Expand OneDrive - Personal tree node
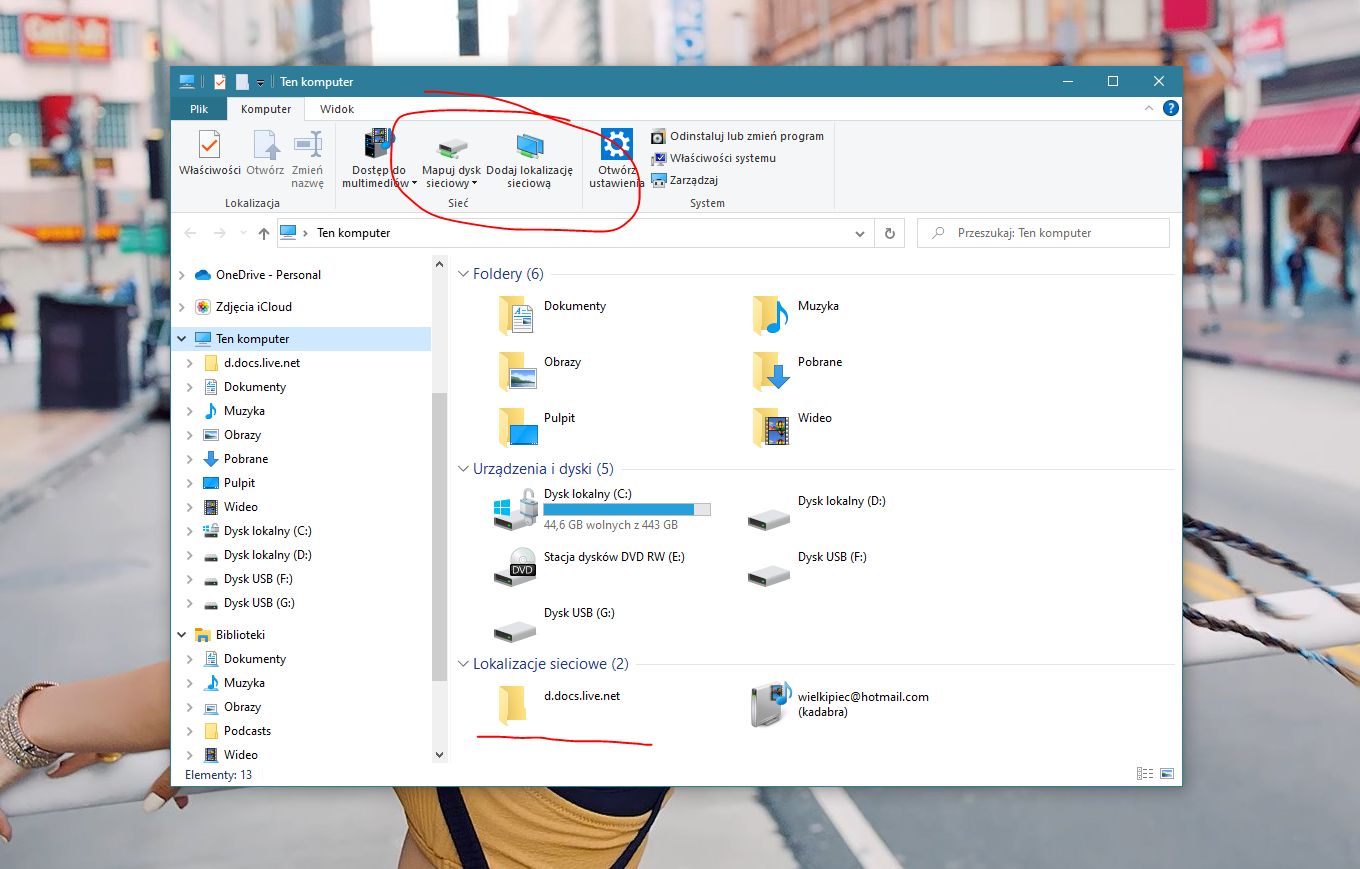 point(181,275)
